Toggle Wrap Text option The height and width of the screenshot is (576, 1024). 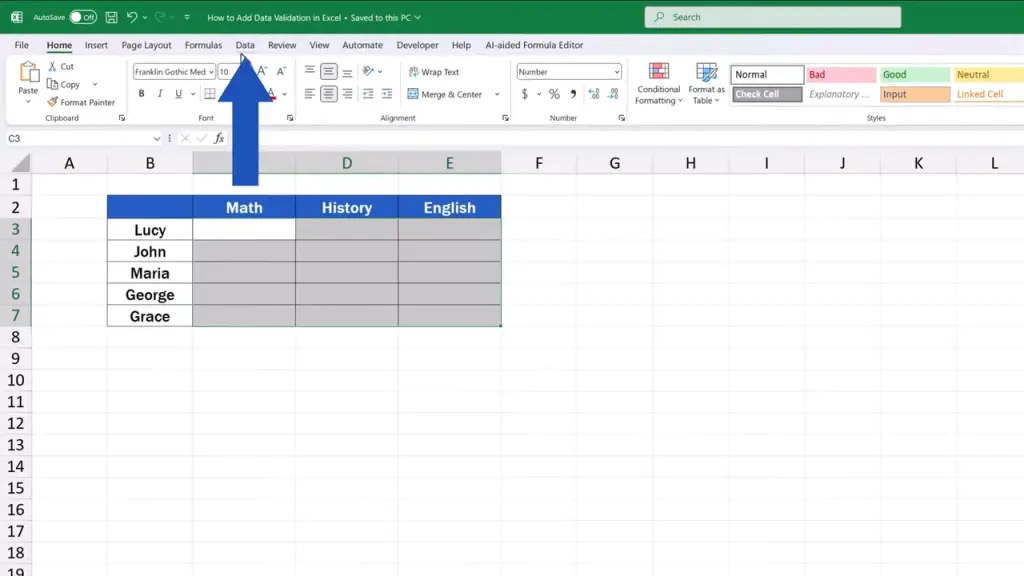pos(433,72)
